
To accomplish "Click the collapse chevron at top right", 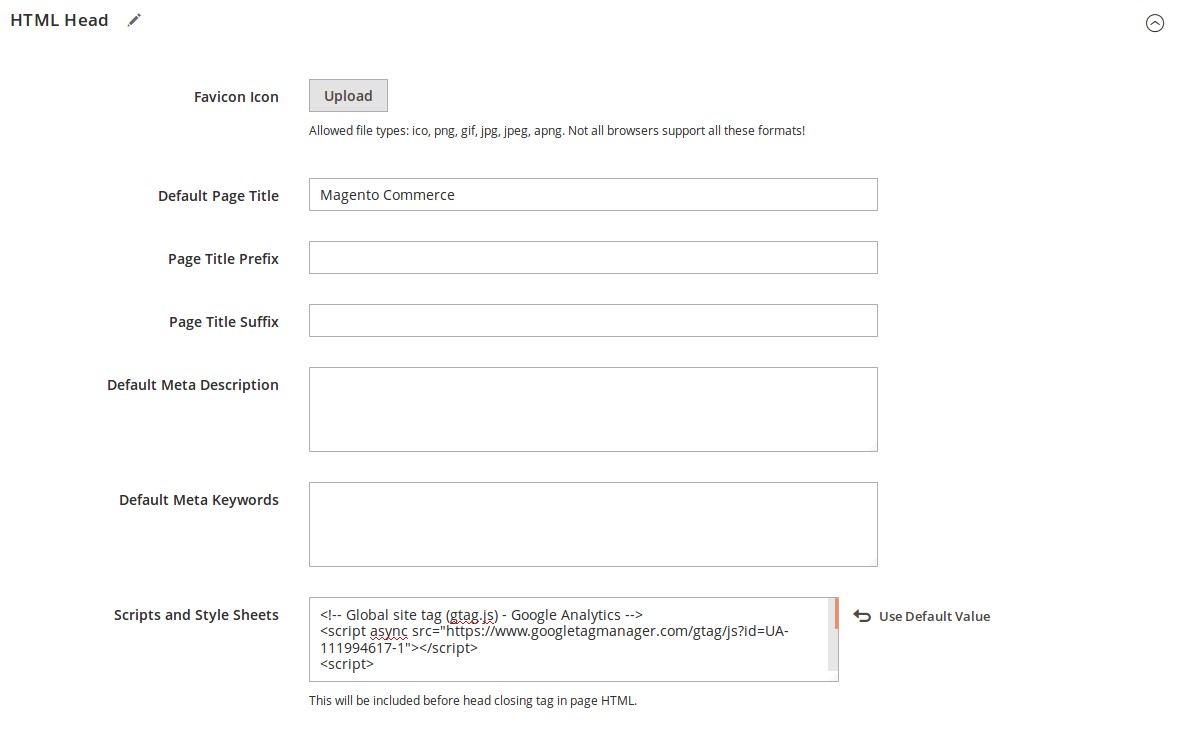I will click(1156, 22).
